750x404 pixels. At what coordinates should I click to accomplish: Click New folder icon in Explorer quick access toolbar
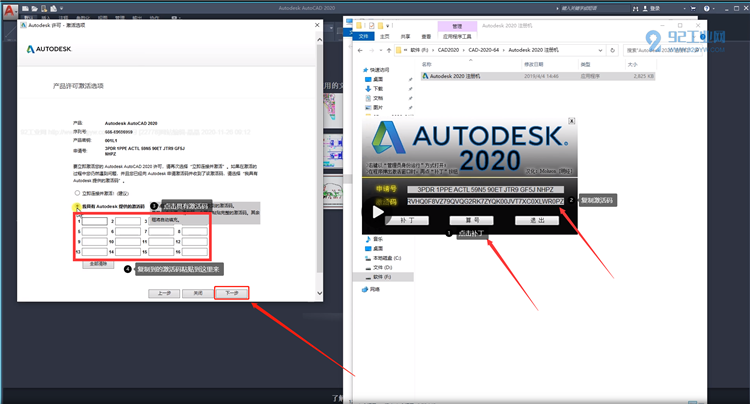tap(380, 25)
